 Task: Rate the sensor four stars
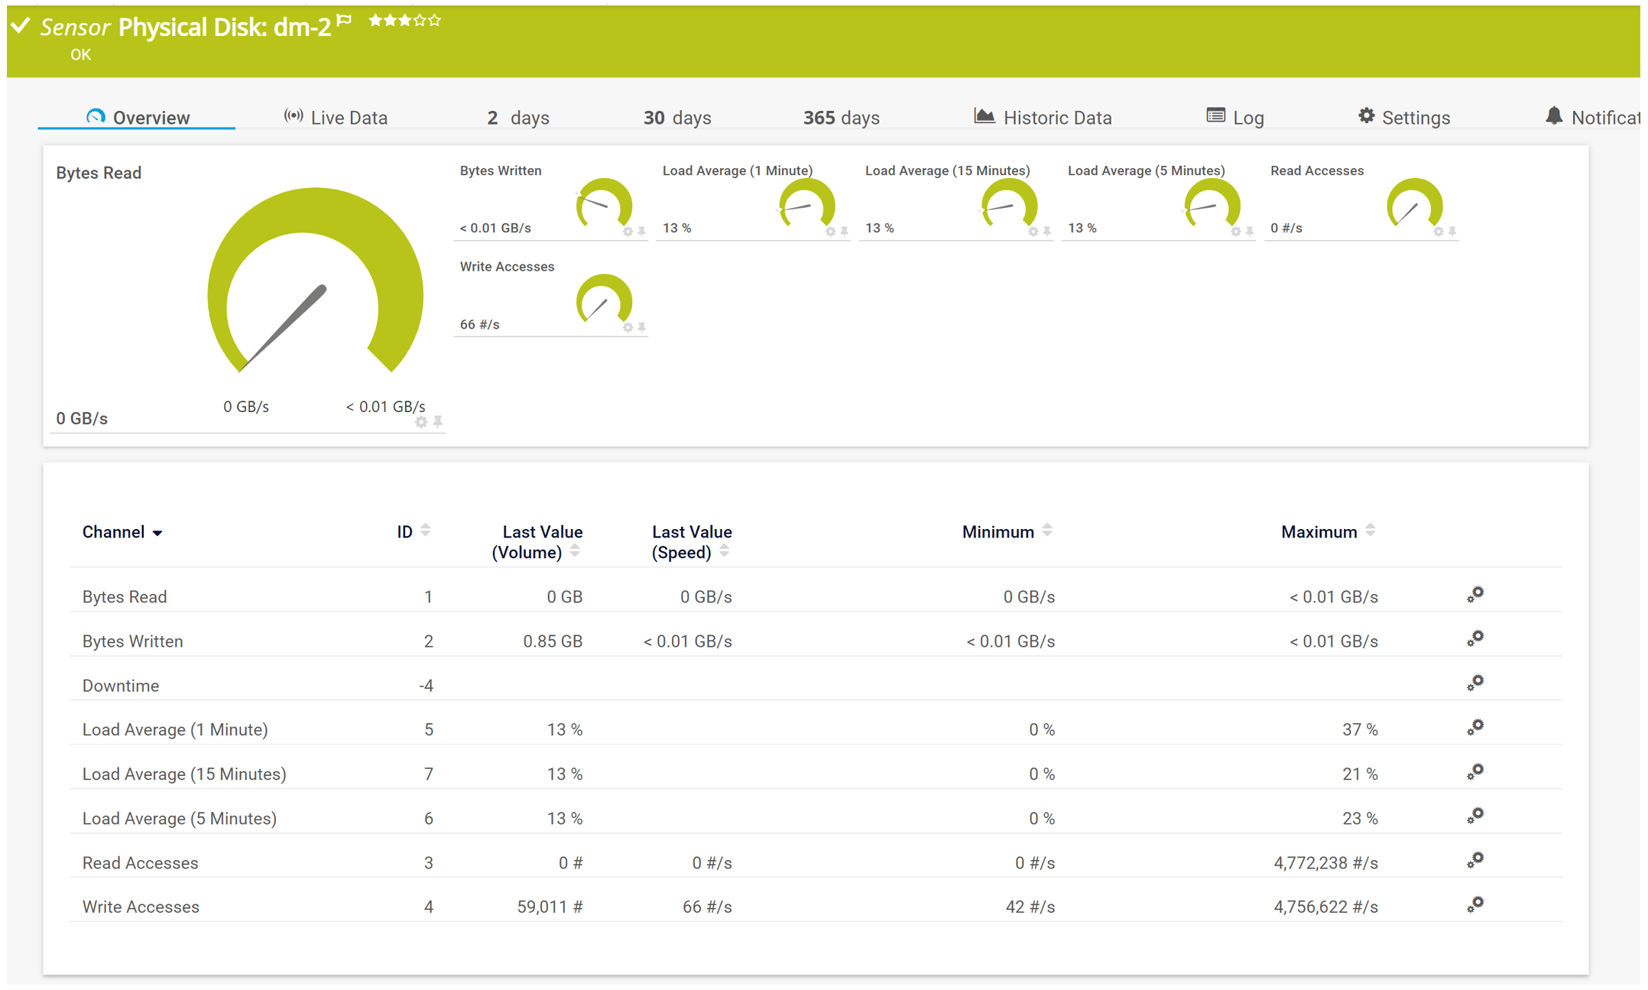tap(417, 18)
